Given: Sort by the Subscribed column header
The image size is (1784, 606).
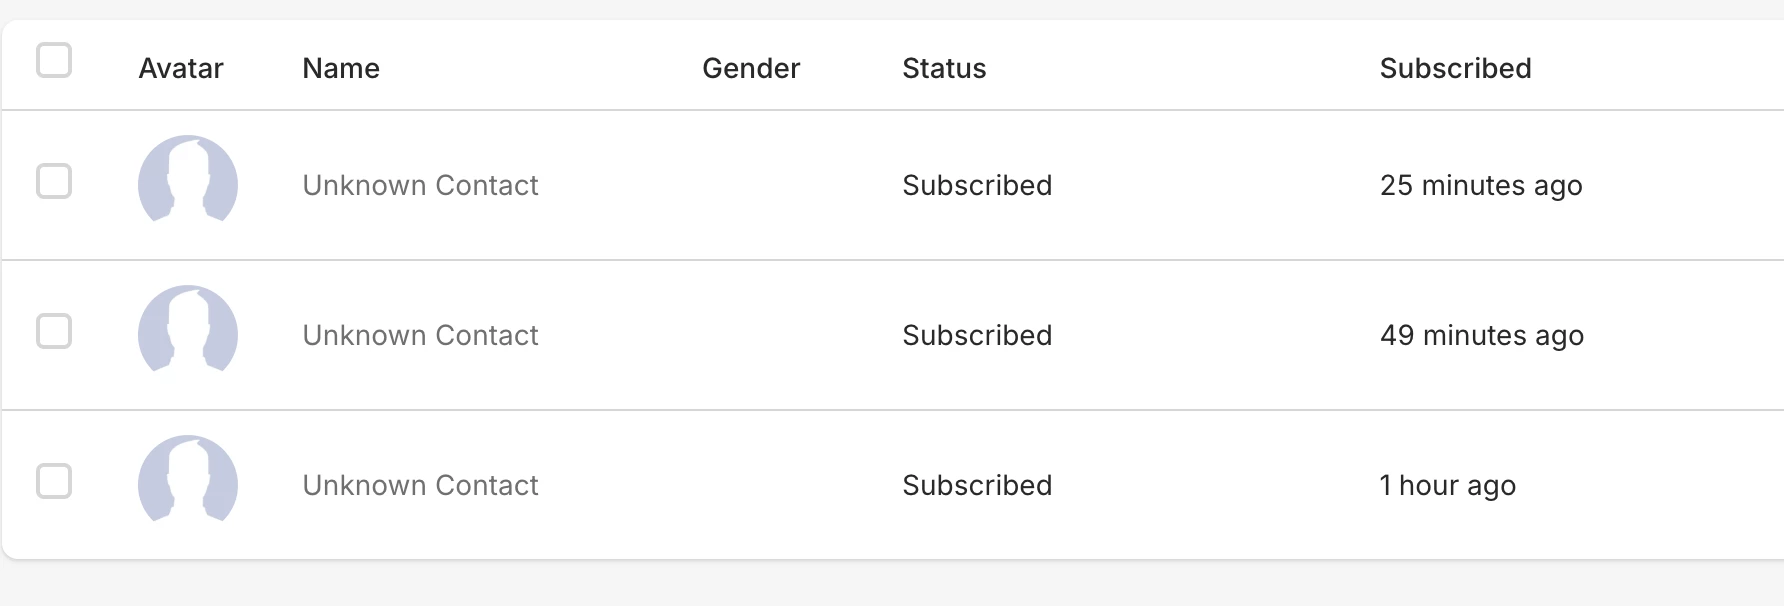Looking at the screenshot, I should point(1455,68).
